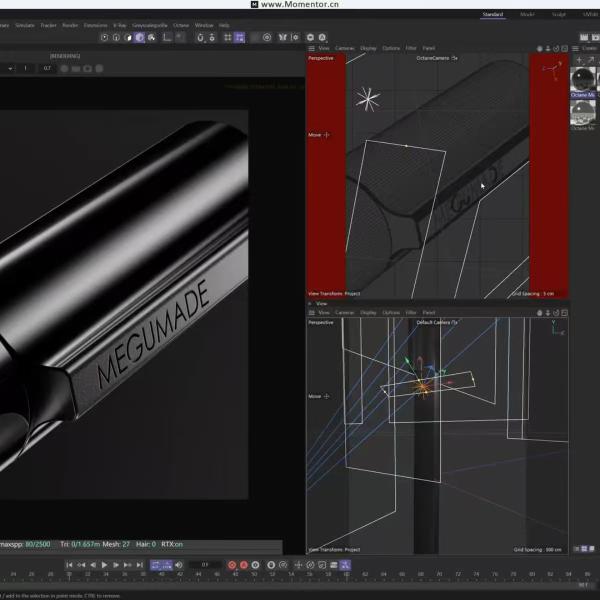The width and height of the screenshot is (600, 600).
Task: Toggle the red autokey button
Action: [244, 565]
